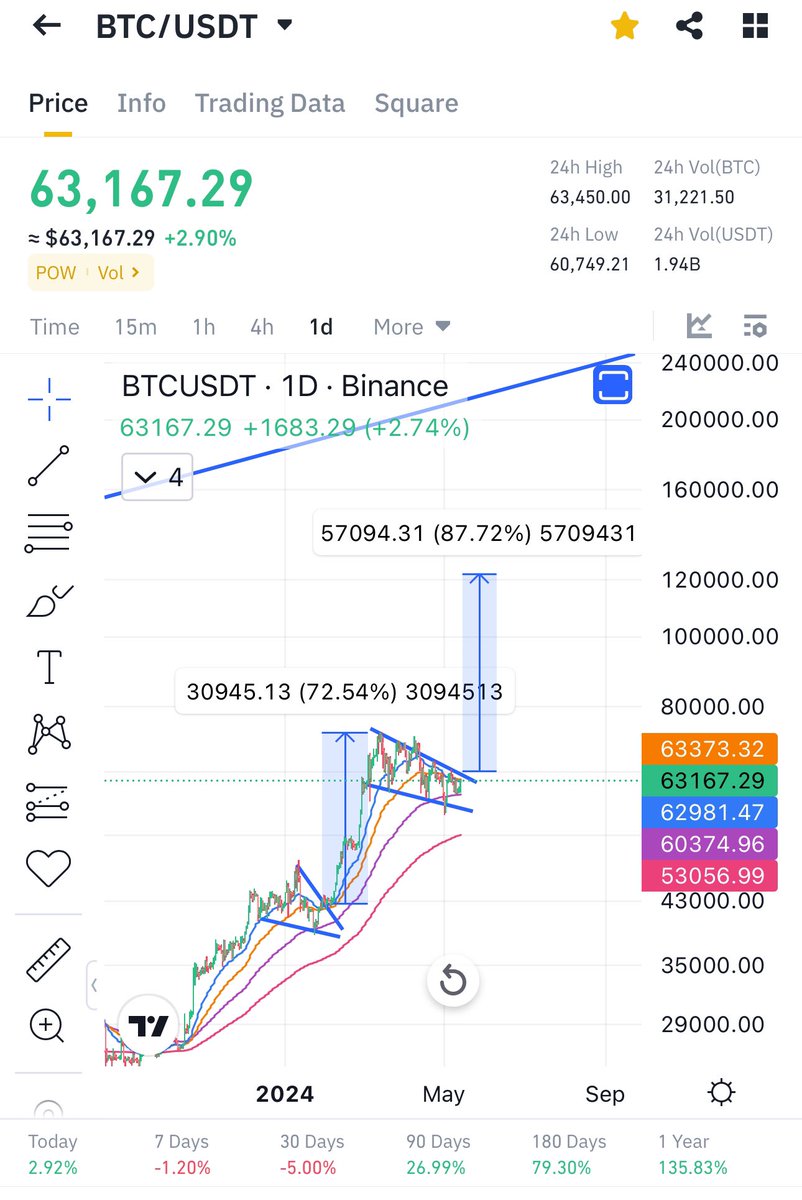Select the trend line tool
The height and width of the screenshot is (1200, 802).
(49, 466)
